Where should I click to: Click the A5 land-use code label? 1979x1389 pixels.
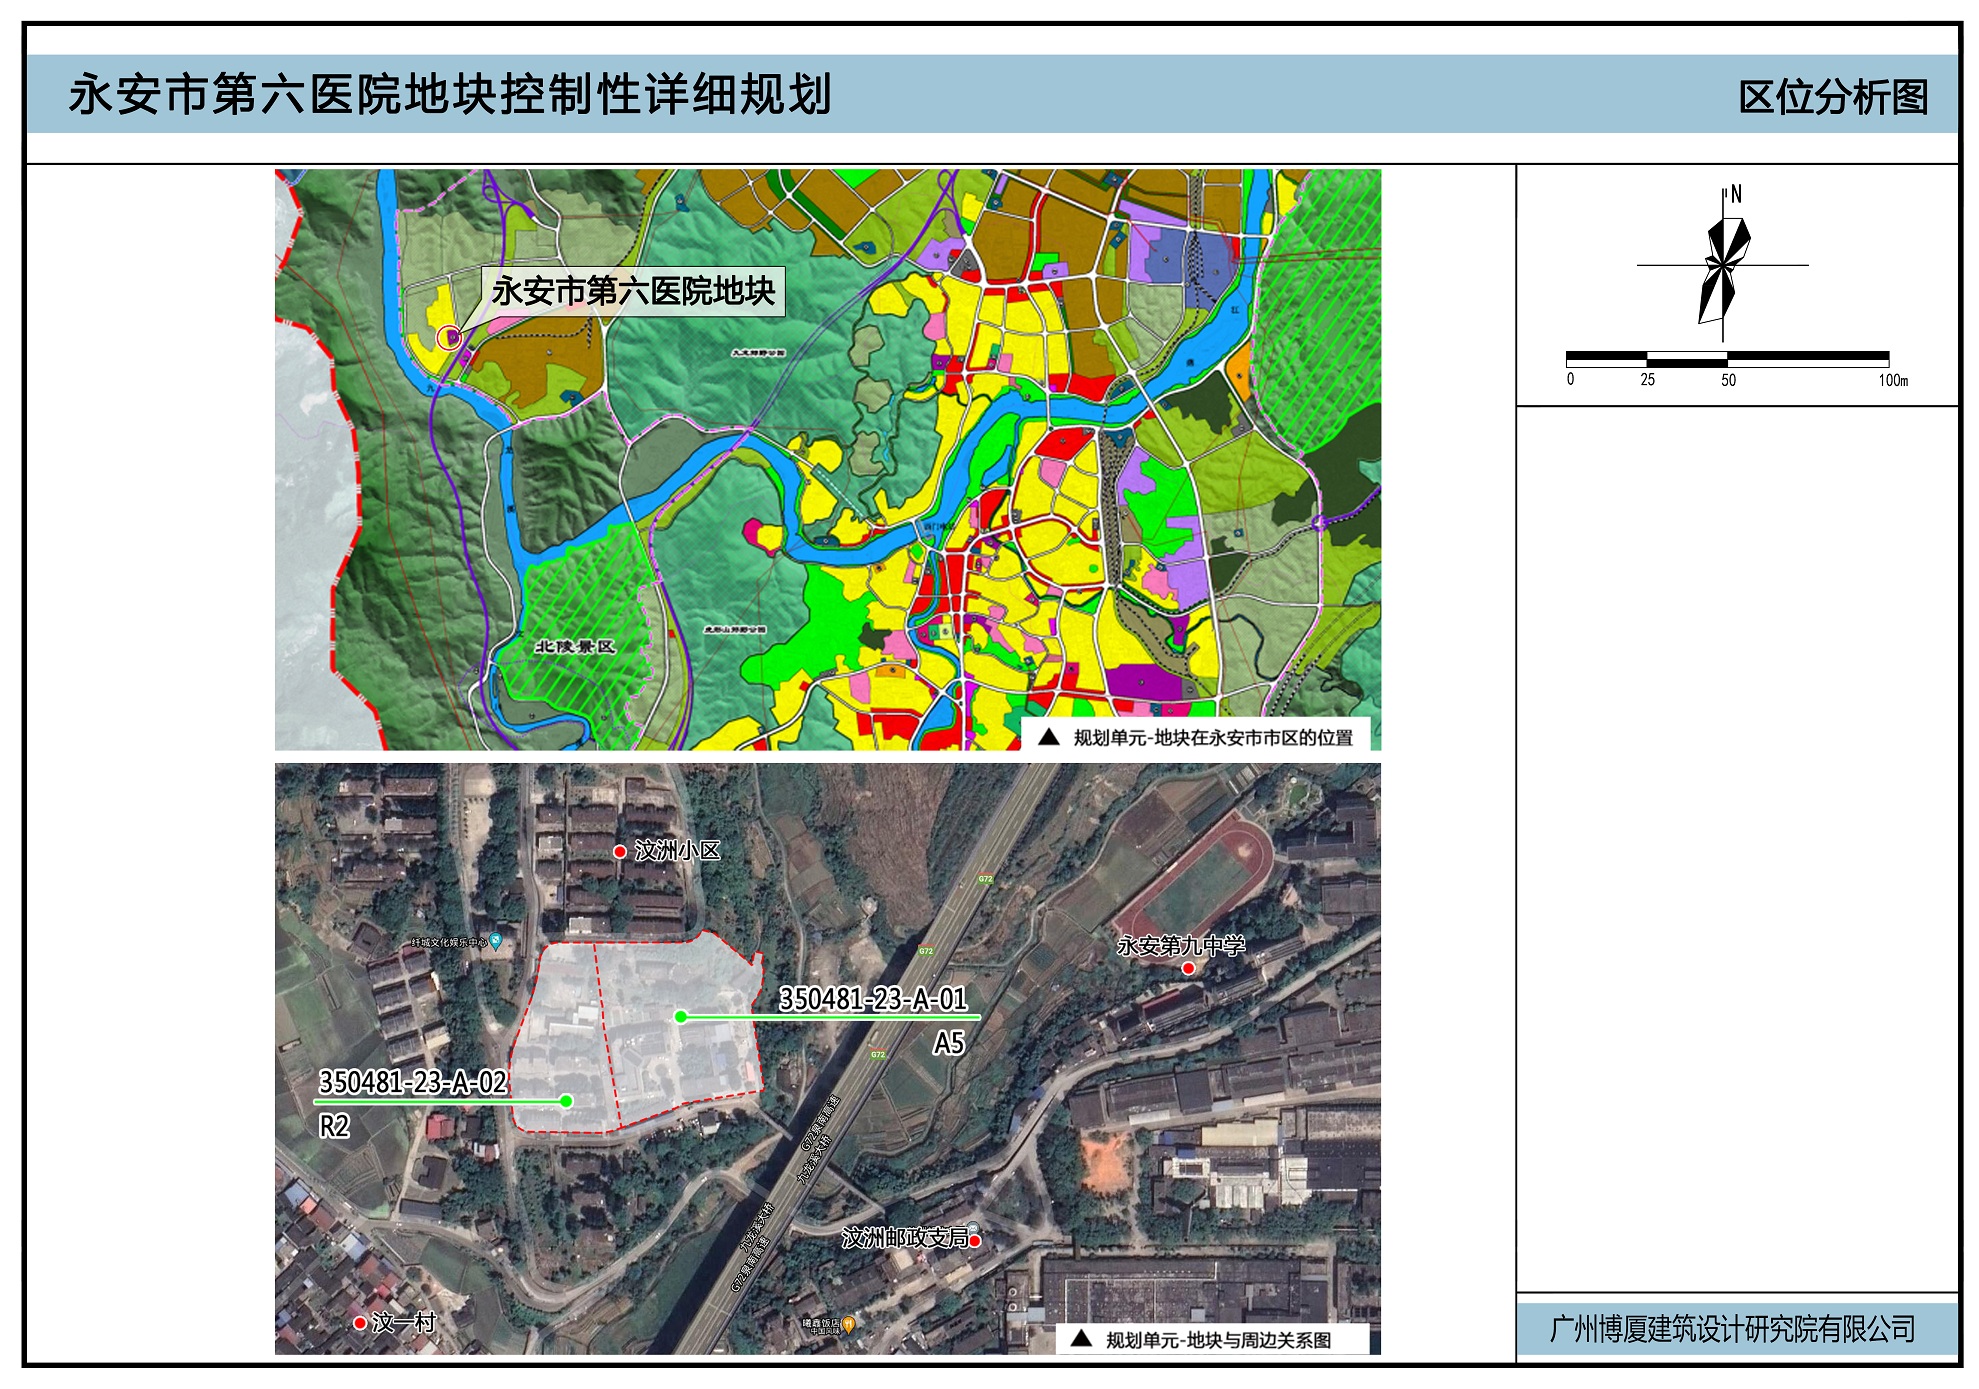click(948, 1044)
